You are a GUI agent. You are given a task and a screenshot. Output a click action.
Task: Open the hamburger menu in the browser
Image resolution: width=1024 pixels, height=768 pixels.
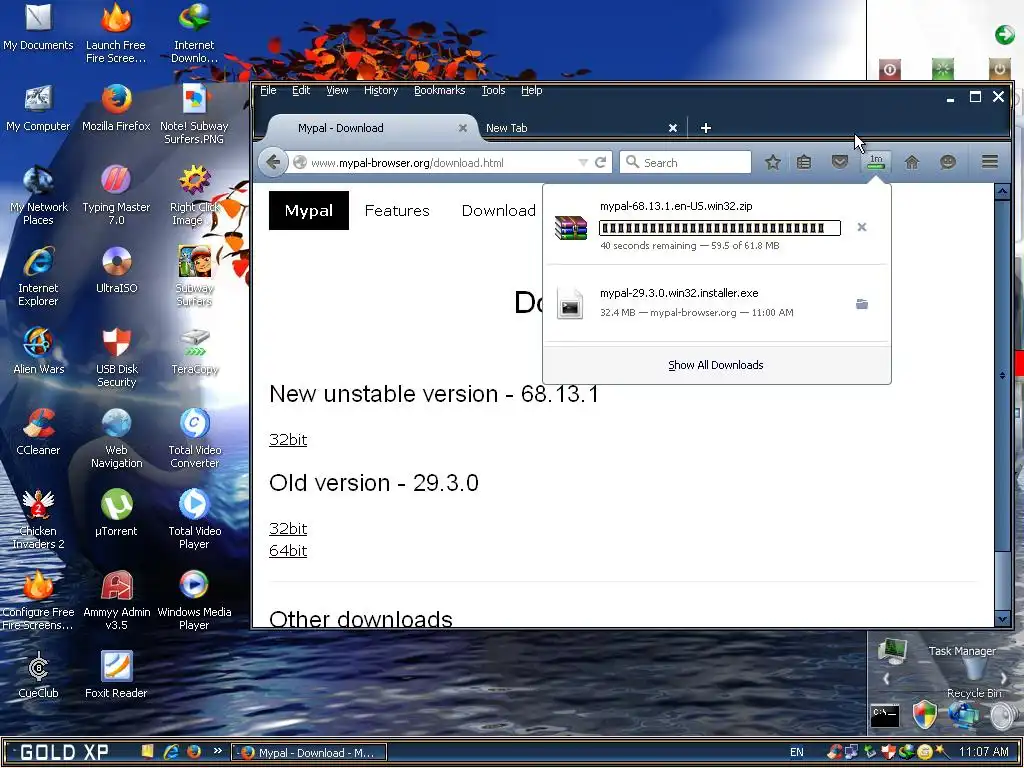point(989,162)
